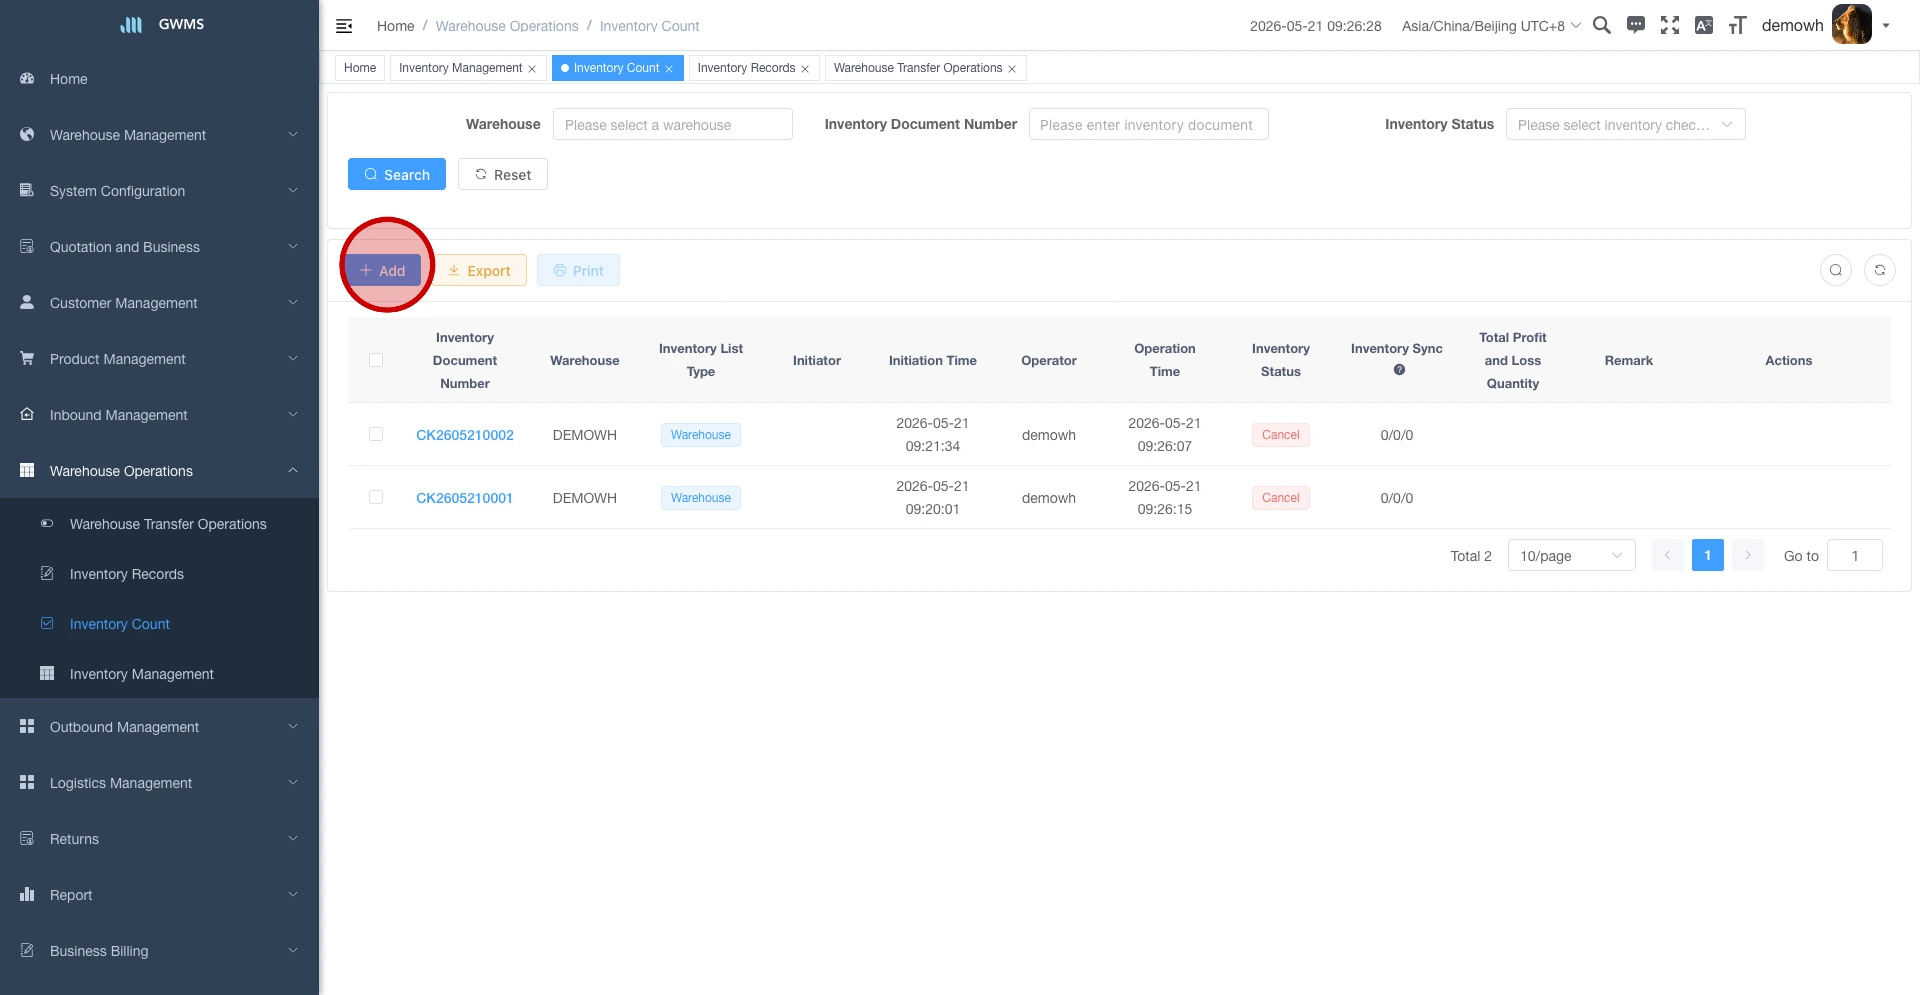Check the row CK2605210002 checkbox
This screenshot has width=1920, height=995.
[x=376, y=434]
